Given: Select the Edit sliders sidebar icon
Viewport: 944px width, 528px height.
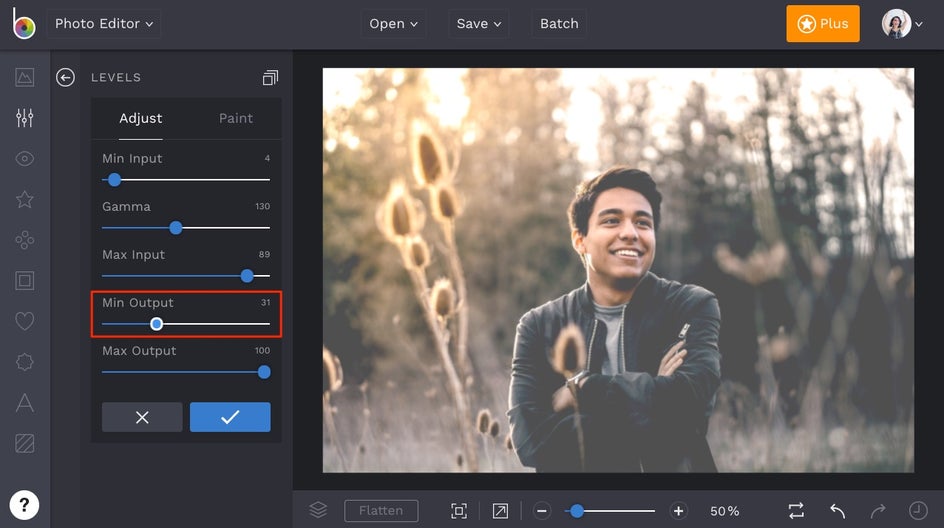Looking at the screenshot, I should pyautogui.click(x=25, y=118).
